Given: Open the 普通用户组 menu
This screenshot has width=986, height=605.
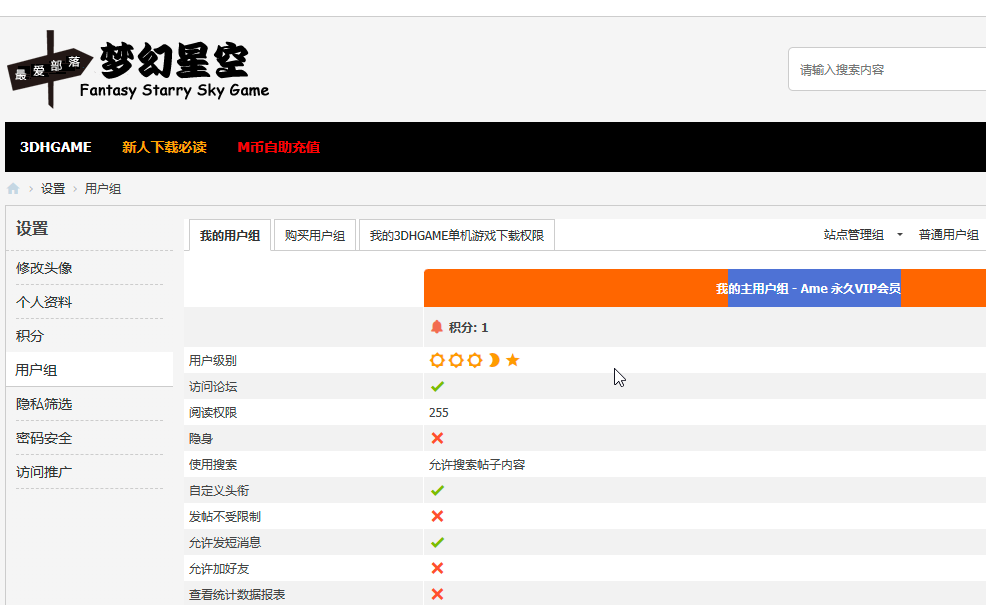Looking at the screenshot, I should (x=948, y=235).
